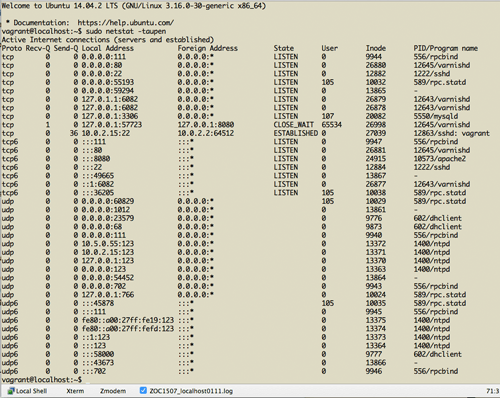The image size is (500, 398).
Task: Click local address 127.0.0.1:3306
Action: (x=110, y=116)
